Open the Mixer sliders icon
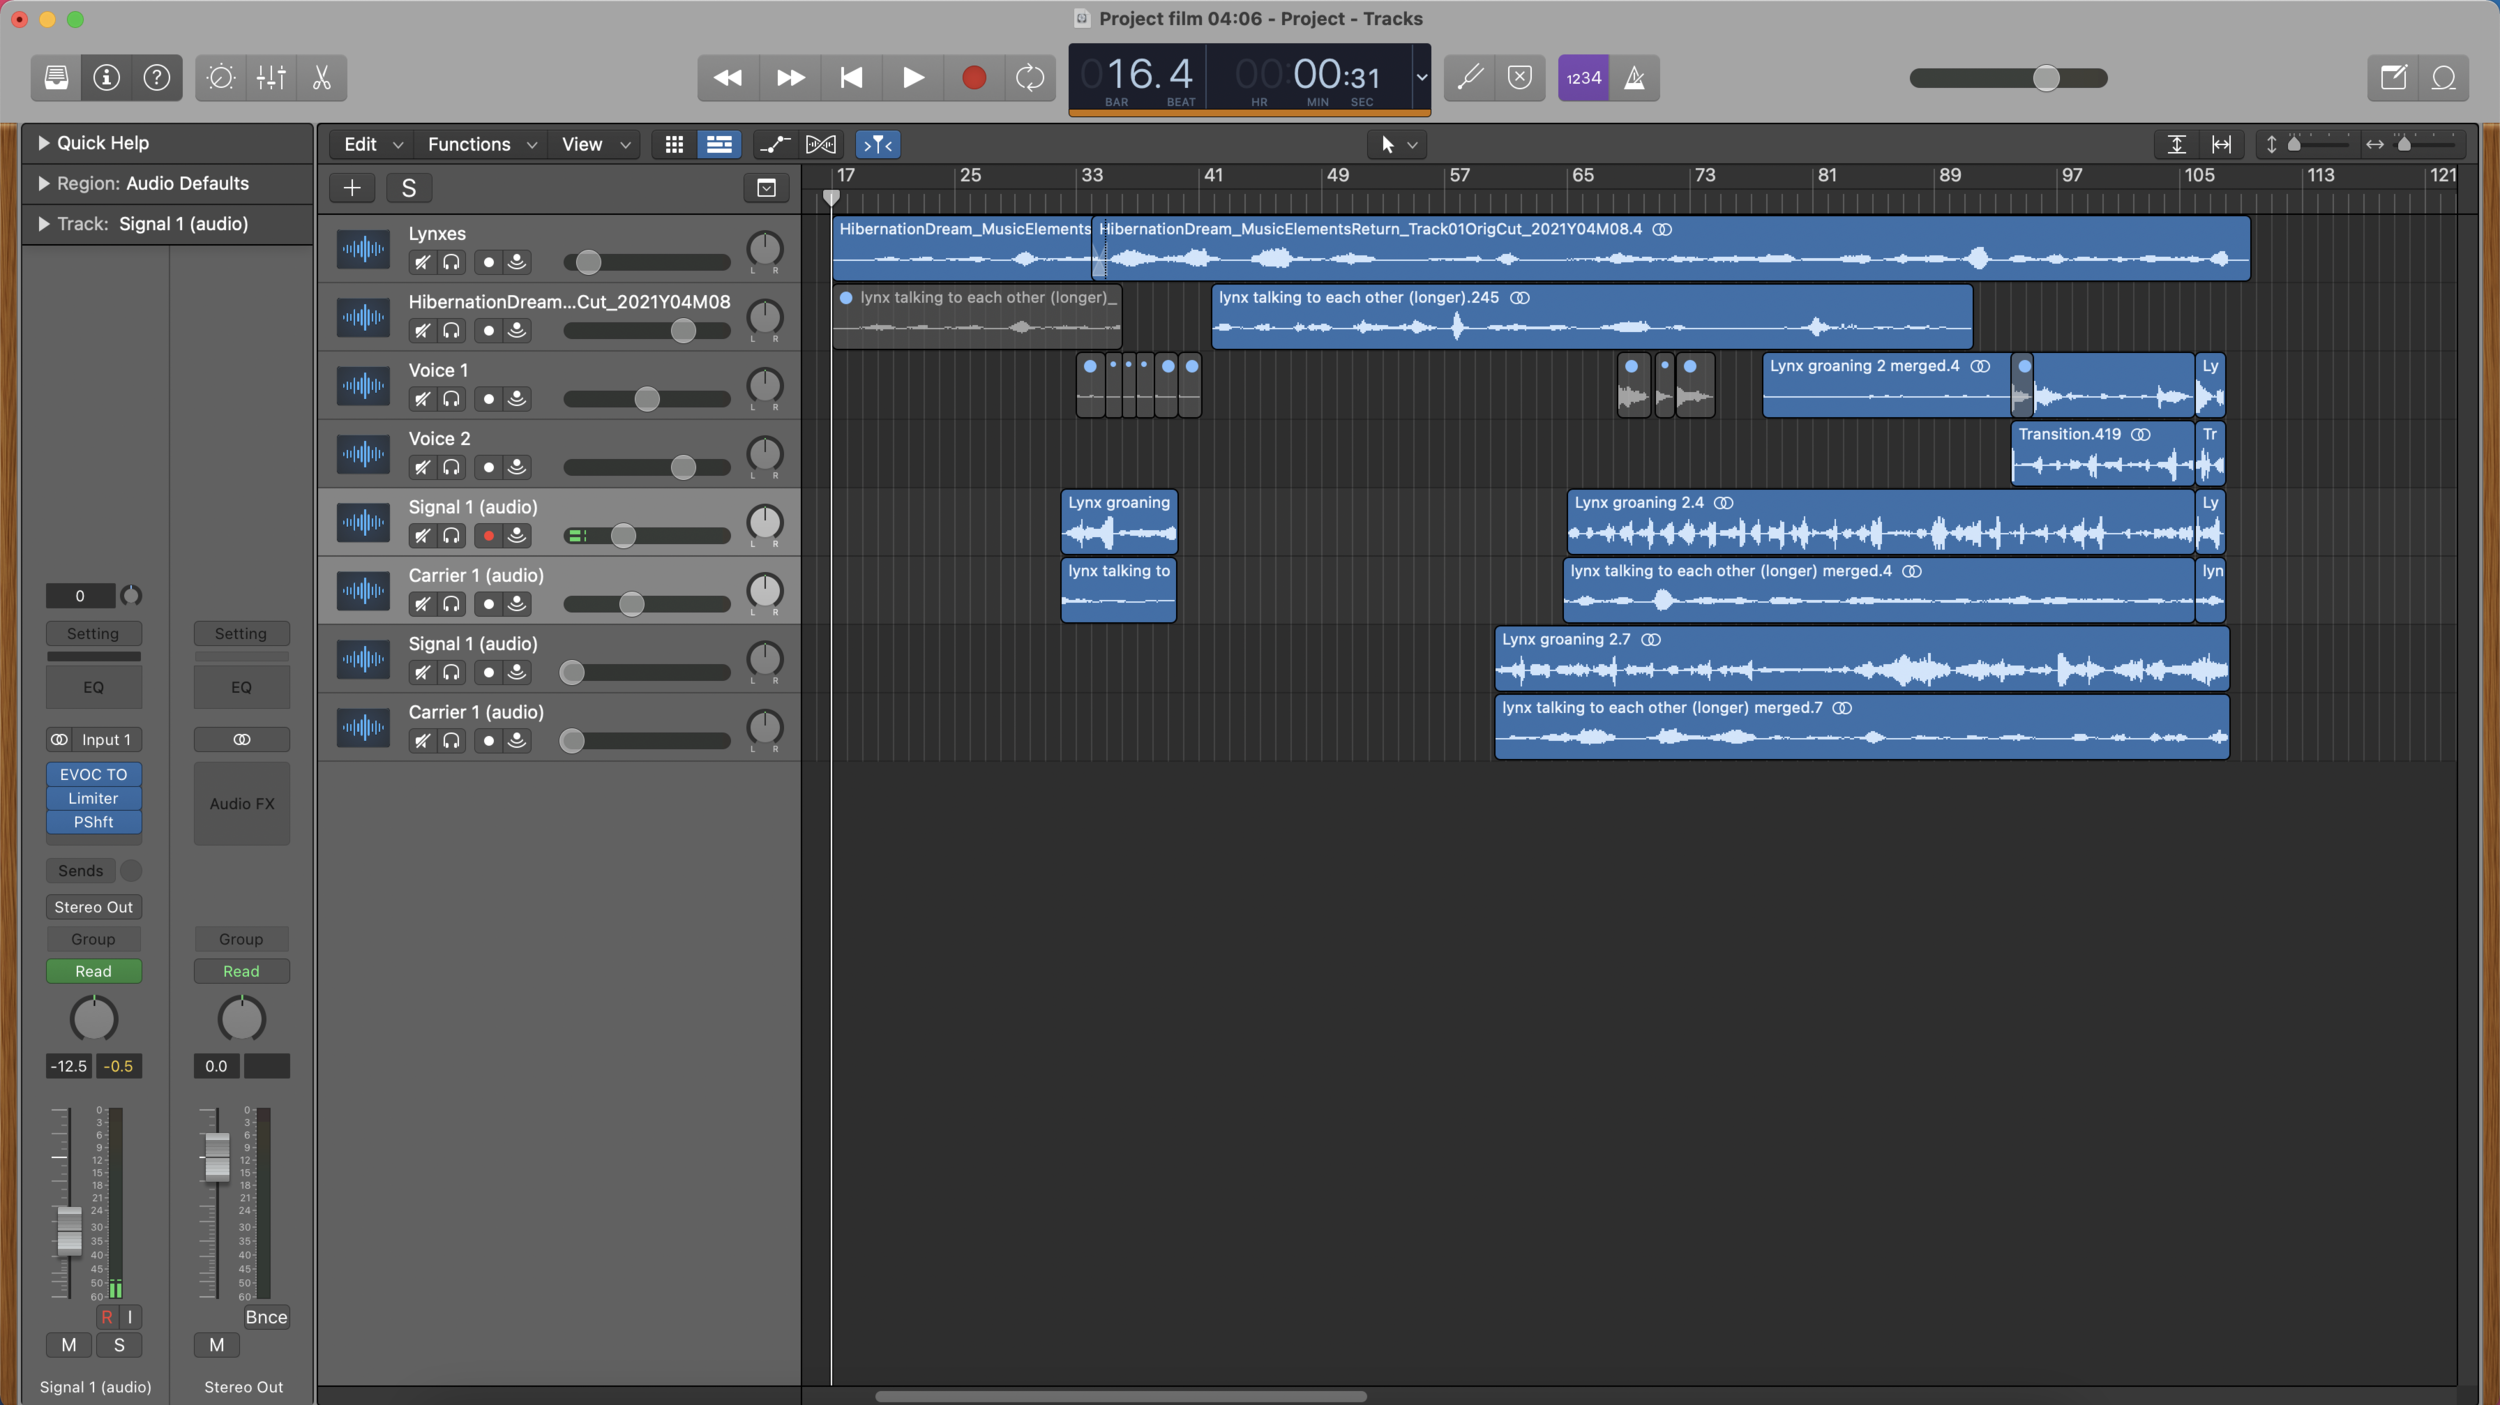 tap(271, 77)
